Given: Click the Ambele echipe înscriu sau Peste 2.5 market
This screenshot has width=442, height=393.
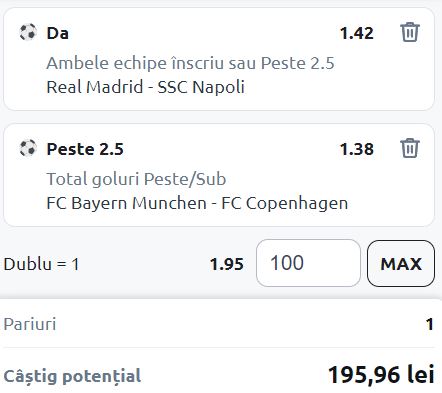Looking at the screenshot, I should point(190,63).
